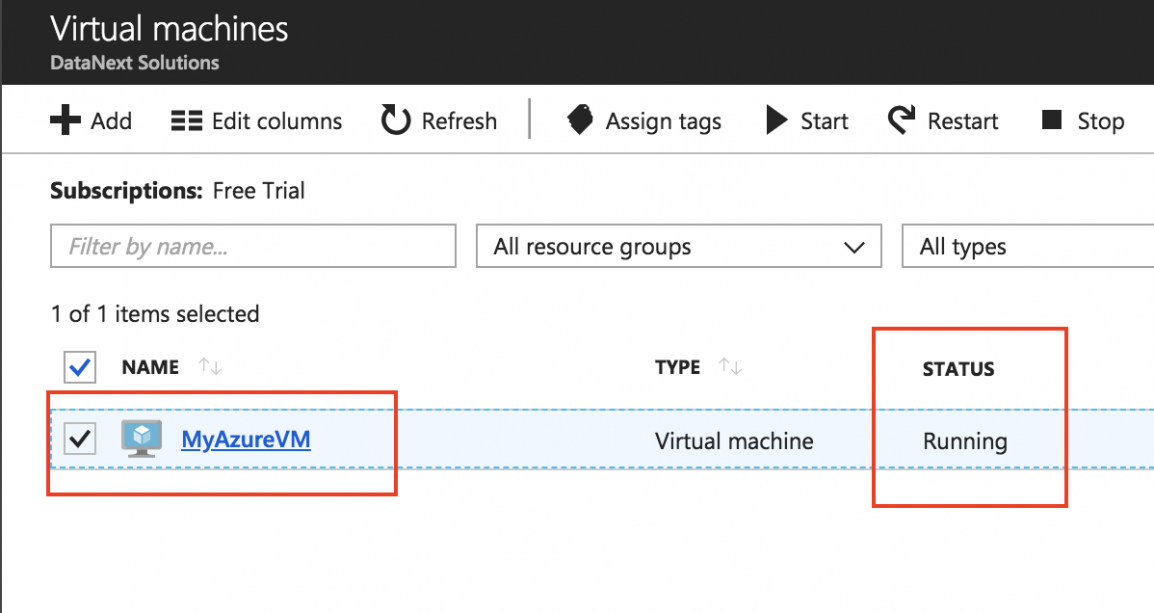Viewport: 1154px width, 613px height.
Task: Click the resource groups dropdown chevron
Action: click(855, 246)
